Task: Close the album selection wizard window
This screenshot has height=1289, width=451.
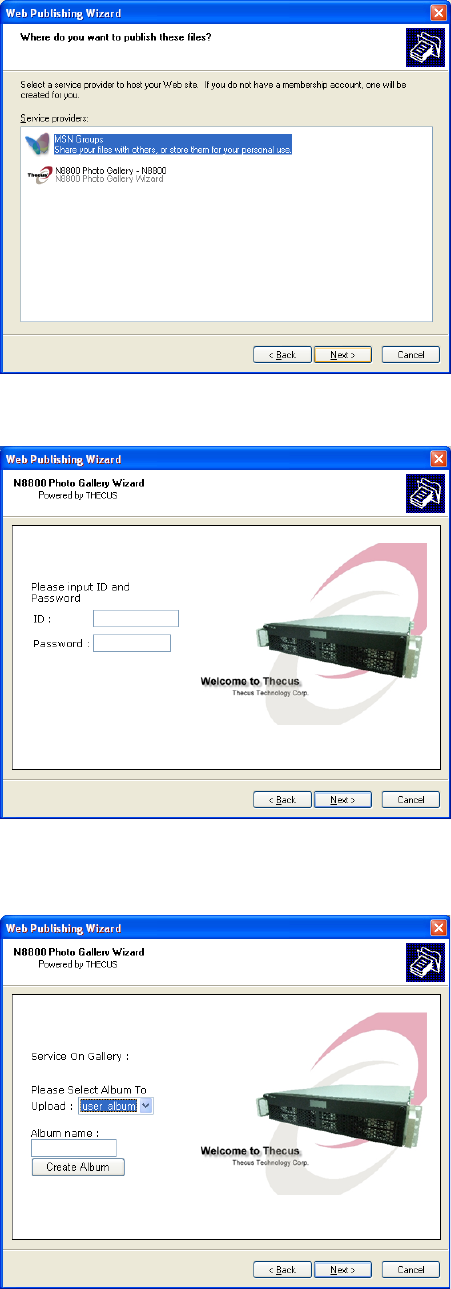Action: click(438, 928)
